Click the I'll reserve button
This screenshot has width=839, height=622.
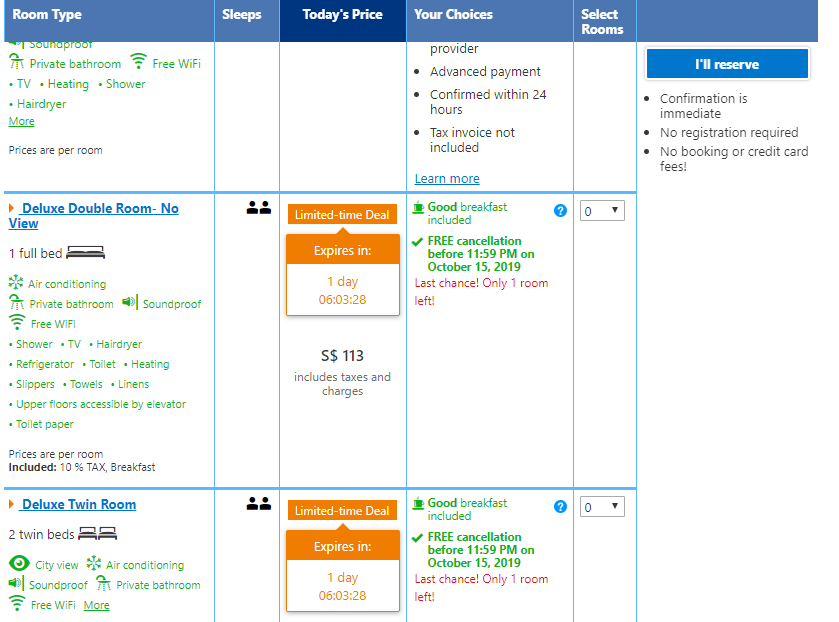tap(727, 64)
